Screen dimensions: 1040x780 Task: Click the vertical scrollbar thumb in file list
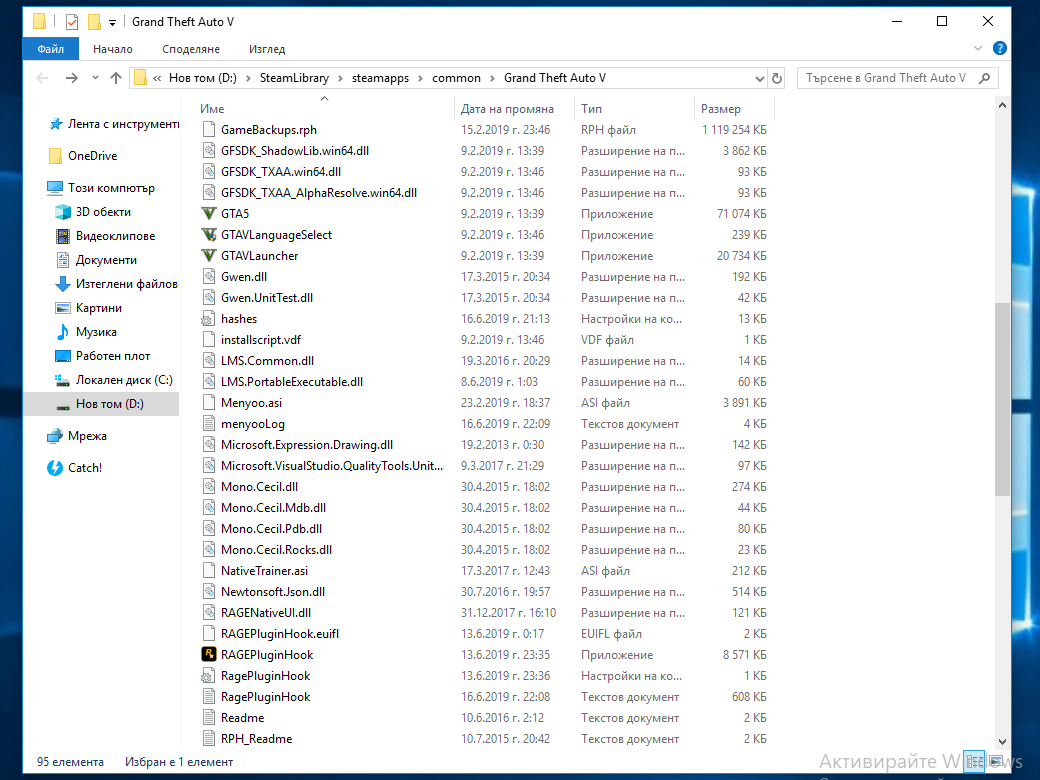pyautogui.click(x=1002, y=399)
